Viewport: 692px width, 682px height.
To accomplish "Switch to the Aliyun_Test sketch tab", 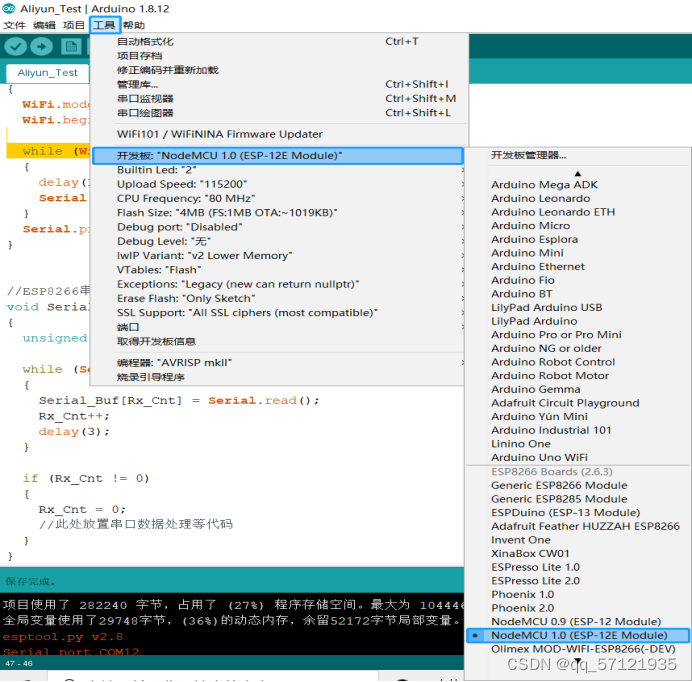I will 47,73.
